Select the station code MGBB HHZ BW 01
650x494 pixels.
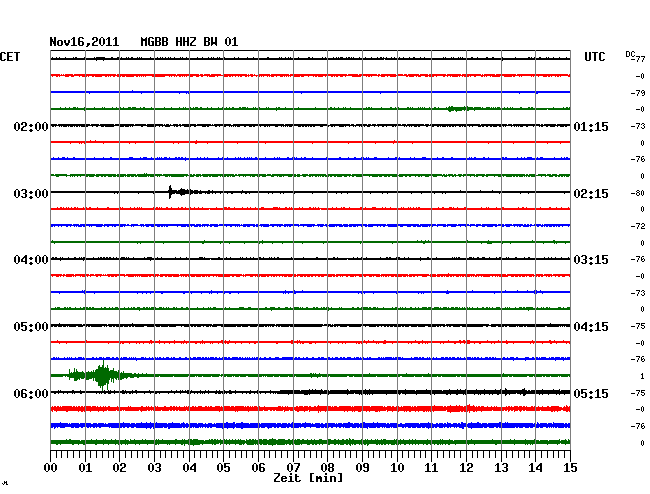click(189, 42)
